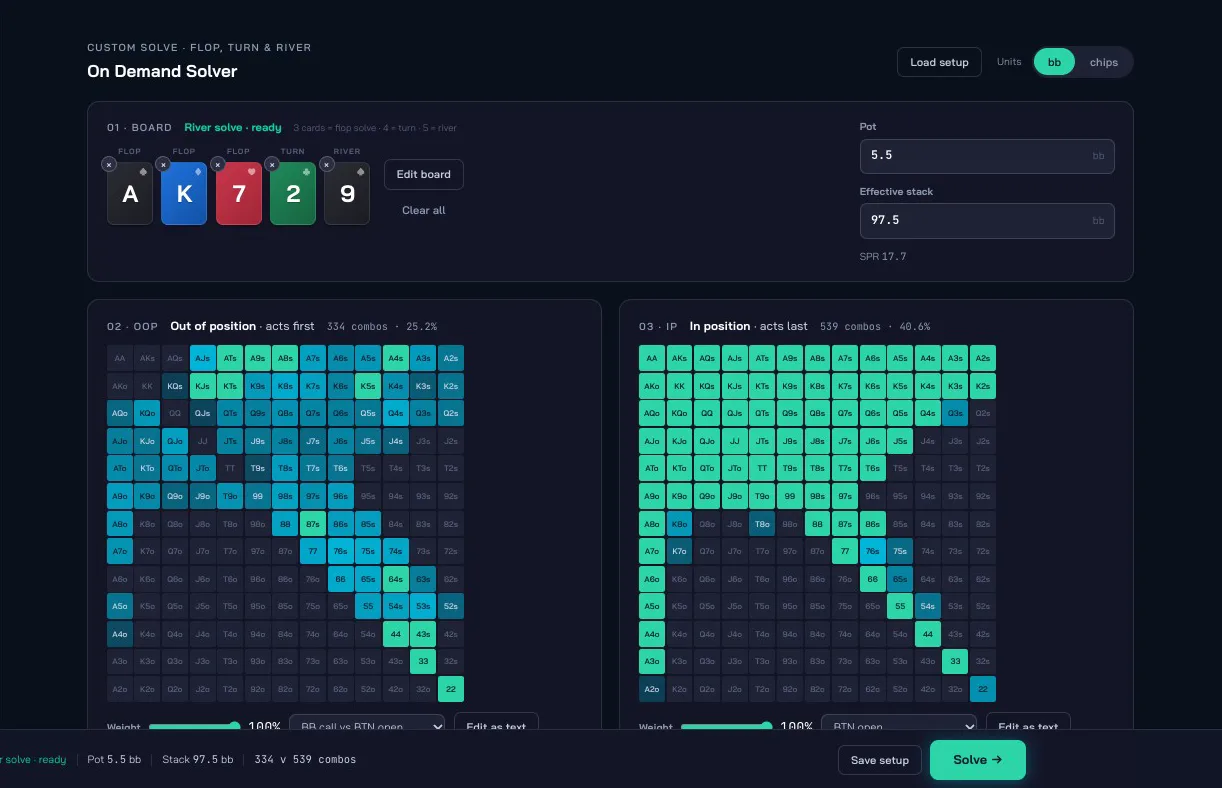
Task: Toggle 22 in the Out of position range
Action: pyautogui.click(x=451, y=689)
